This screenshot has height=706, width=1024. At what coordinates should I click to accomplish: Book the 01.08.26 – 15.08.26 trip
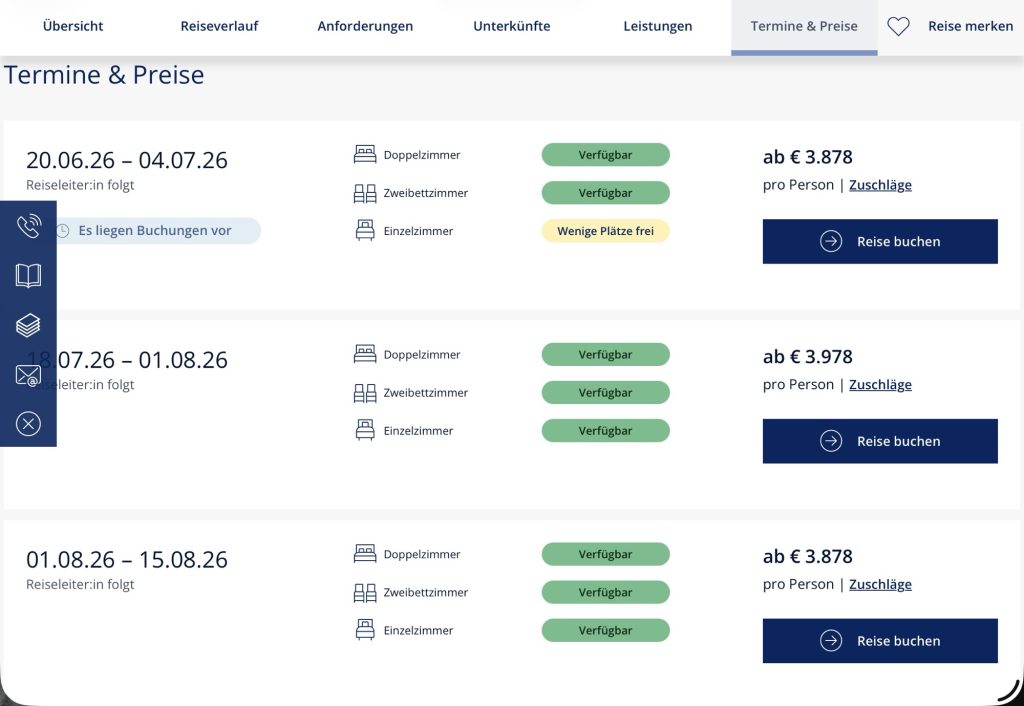point(880,641)
